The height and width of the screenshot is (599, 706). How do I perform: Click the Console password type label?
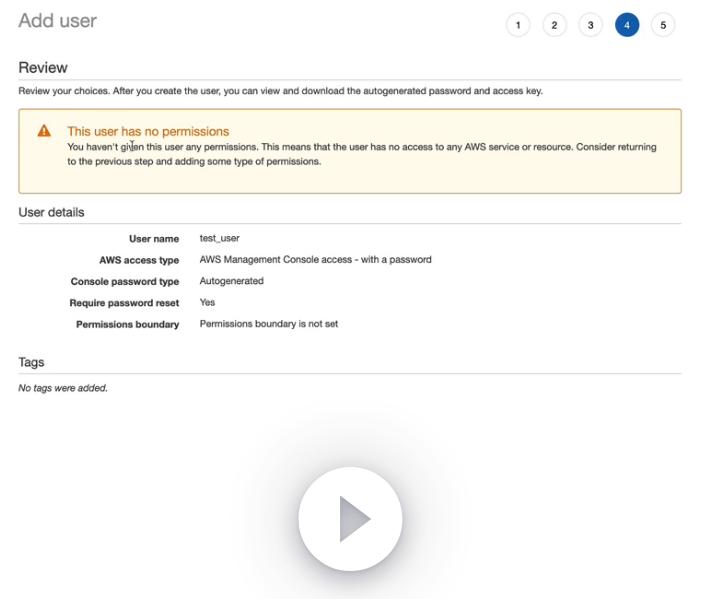tap(124, 281)
